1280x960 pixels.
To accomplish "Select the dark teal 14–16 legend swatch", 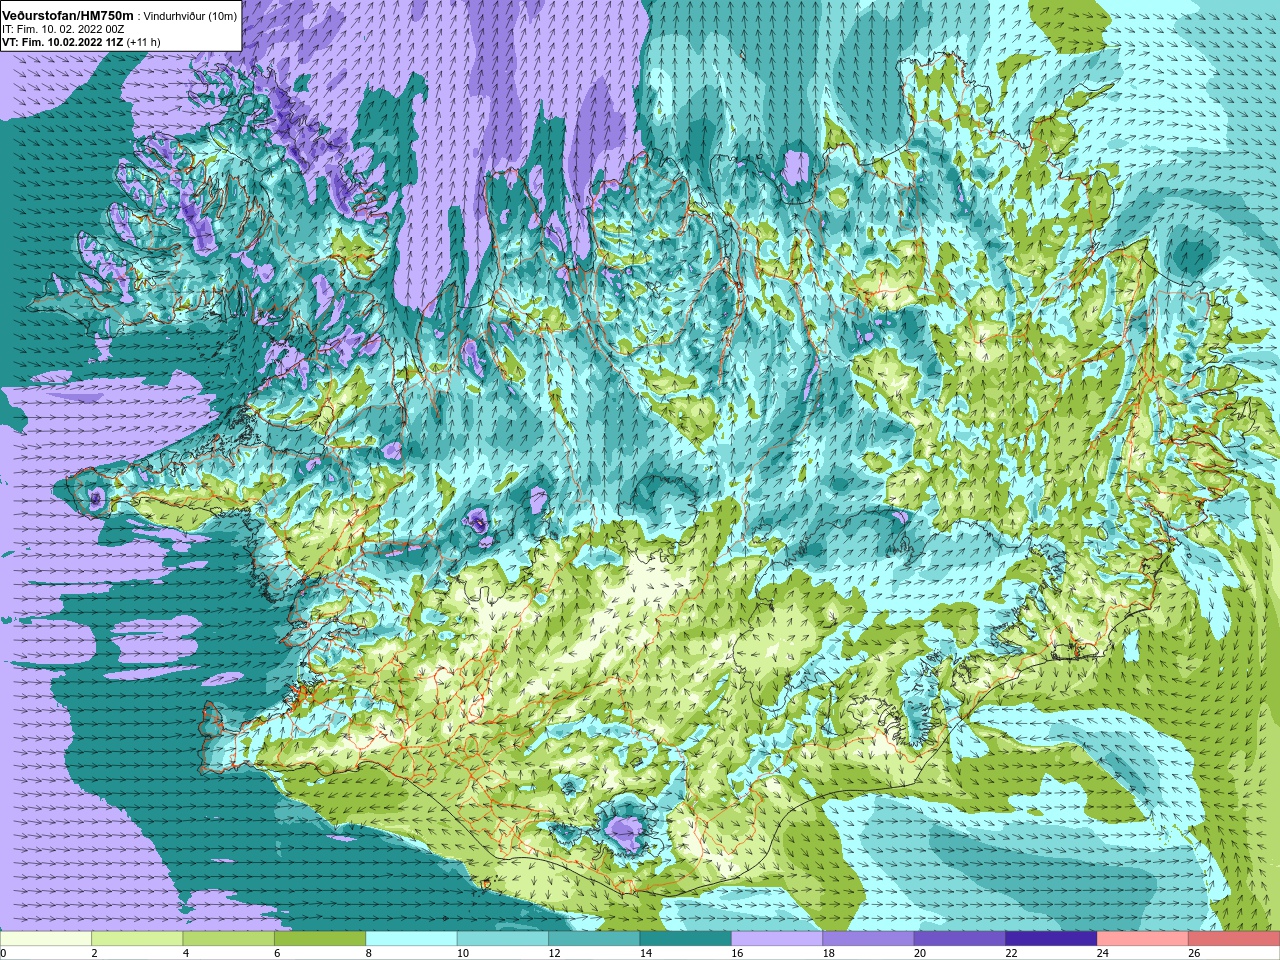I will click(685, 939).
